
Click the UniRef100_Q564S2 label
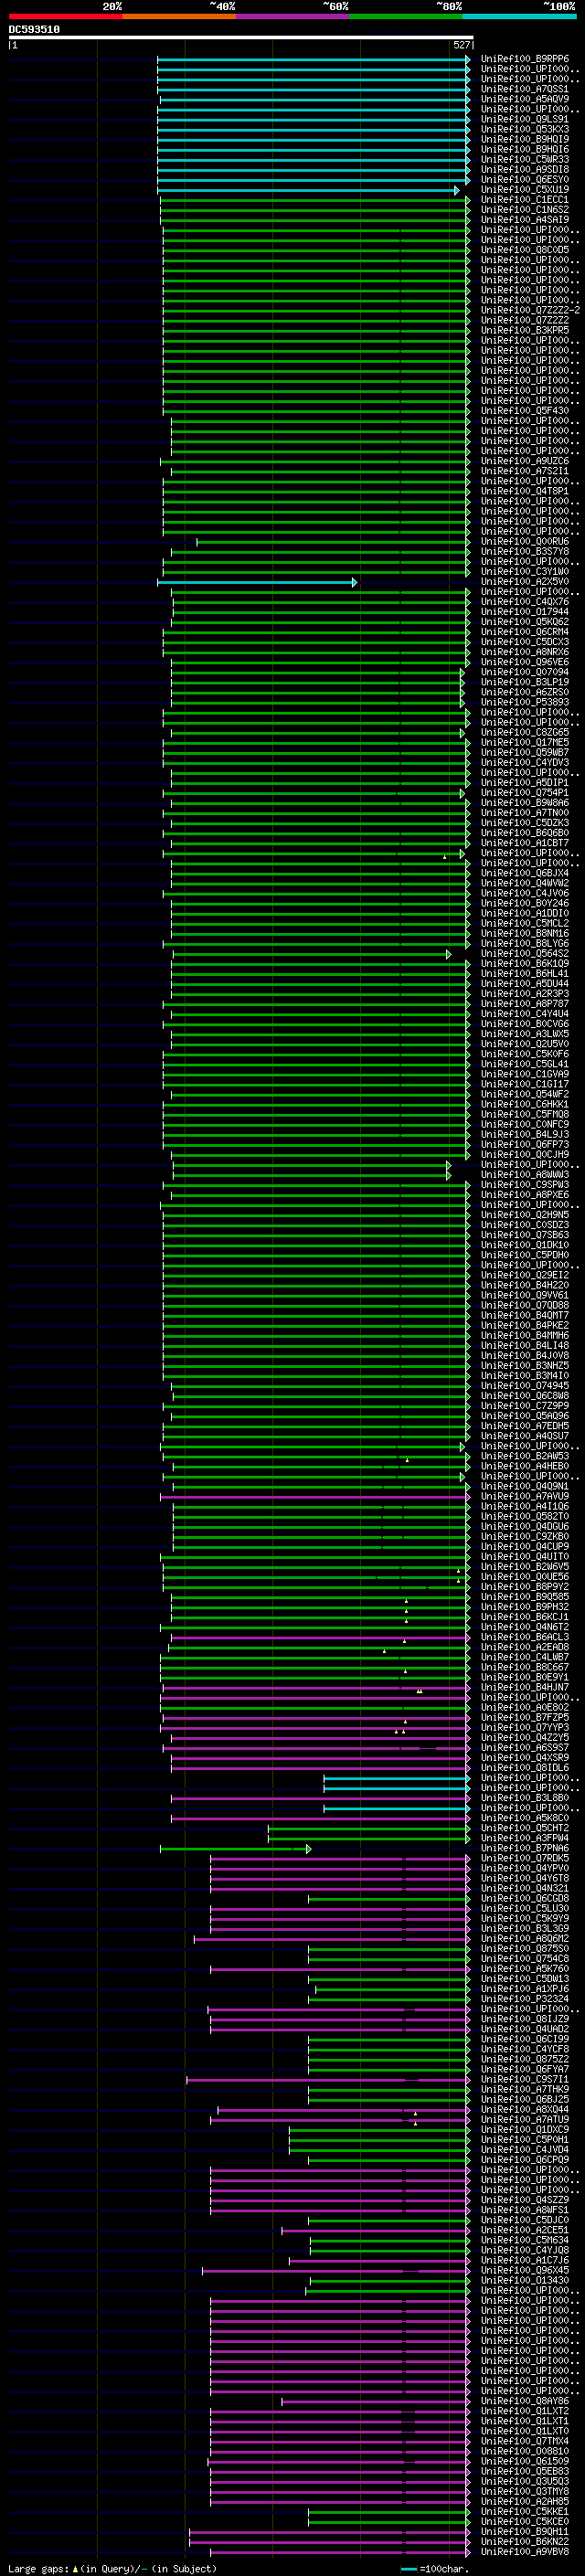[x=525, y=953]
